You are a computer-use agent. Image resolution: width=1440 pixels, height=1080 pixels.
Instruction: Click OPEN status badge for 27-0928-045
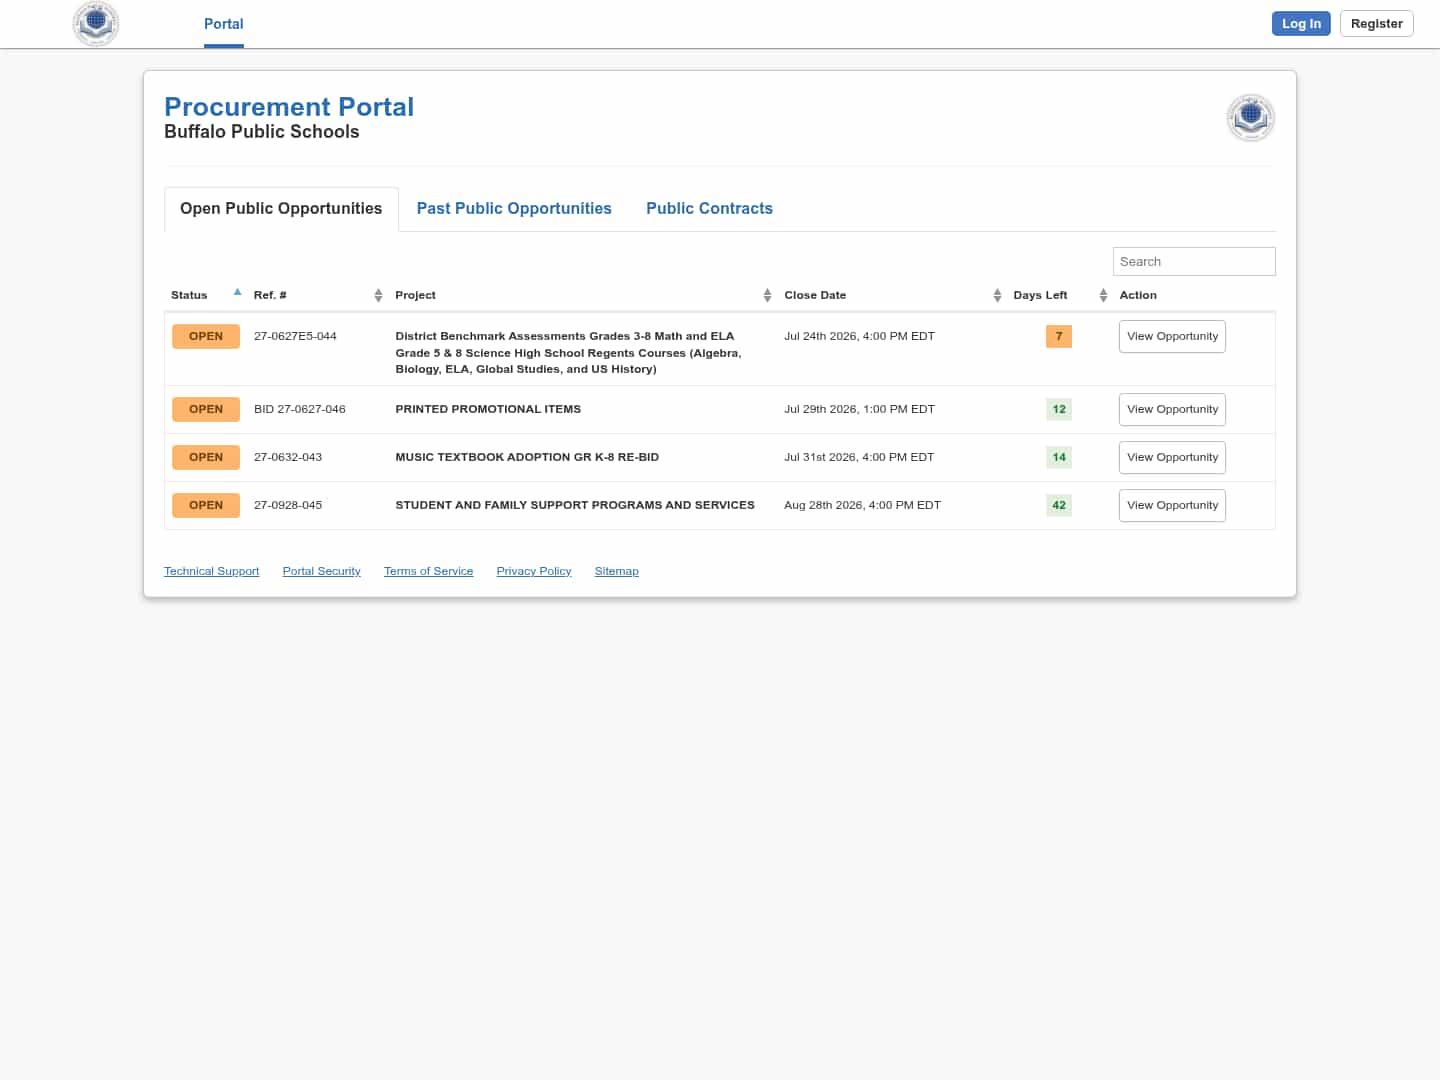click(x=206, y=505)
